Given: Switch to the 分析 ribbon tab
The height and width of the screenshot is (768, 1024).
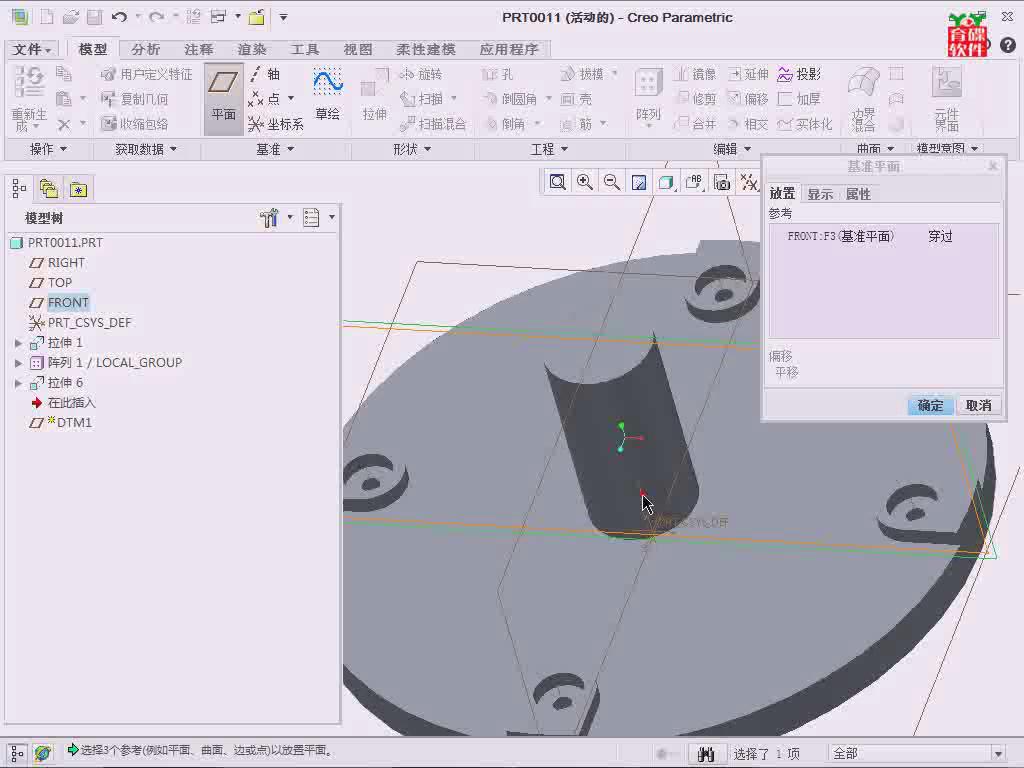Looking at the screenshot, I should (145, 49).
